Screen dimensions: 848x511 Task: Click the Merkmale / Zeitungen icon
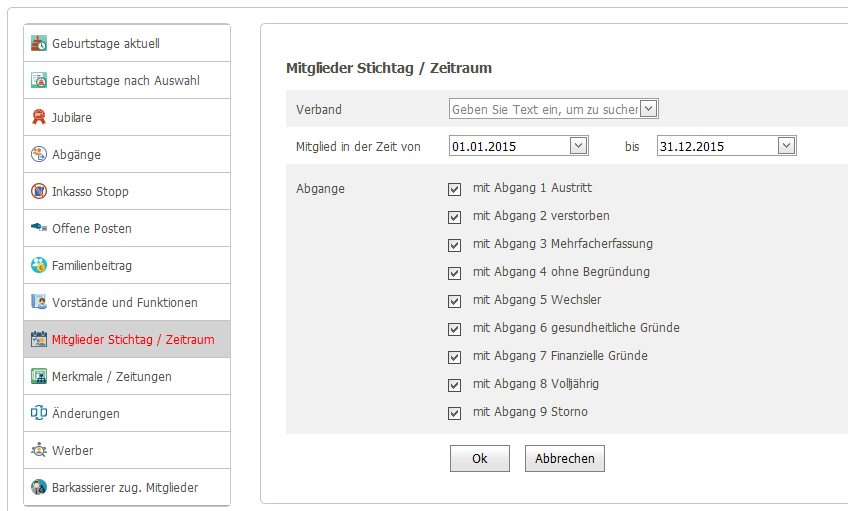[x=39, y=376]
